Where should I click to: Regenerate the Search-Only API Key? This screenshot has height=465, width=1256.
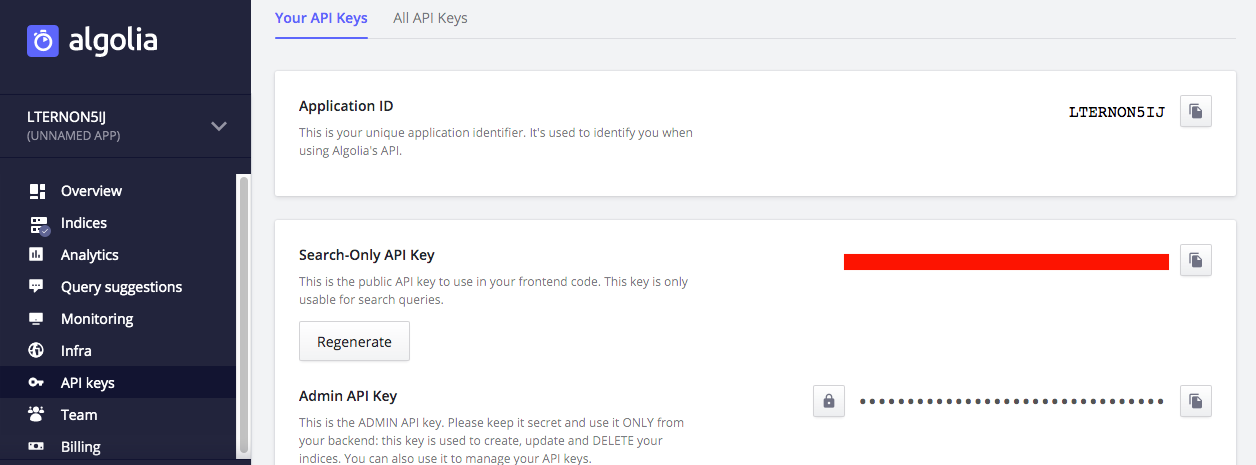[354, 341]
